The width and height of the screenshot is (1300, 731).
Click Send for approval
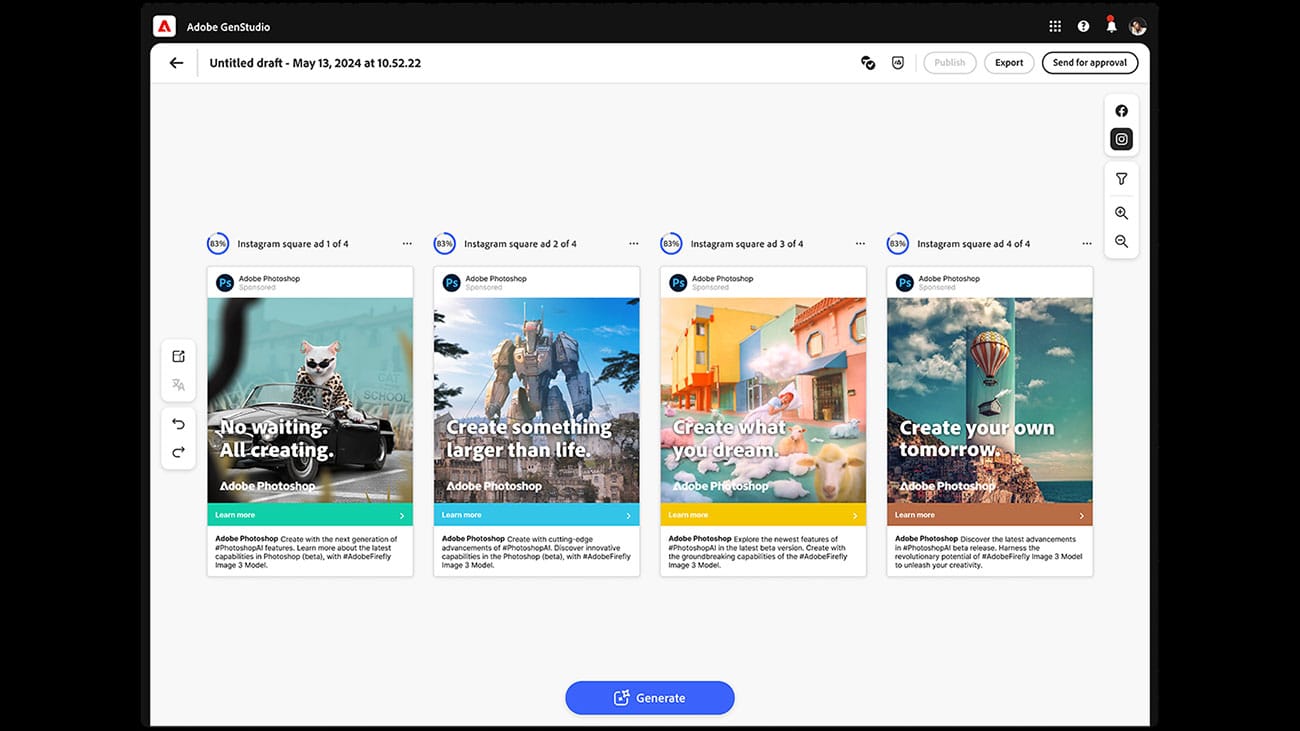click(x=1090, y=63)
